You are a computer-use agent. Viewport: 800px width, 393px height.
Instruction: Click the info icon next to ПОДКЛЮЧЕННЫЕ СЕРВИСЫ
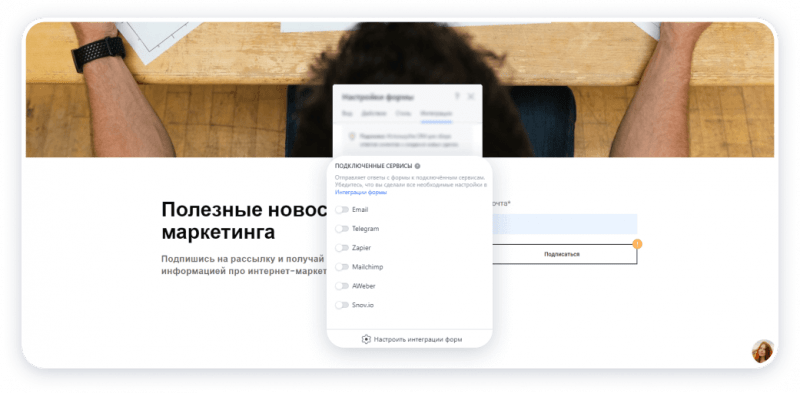click(x=417, y=166)
